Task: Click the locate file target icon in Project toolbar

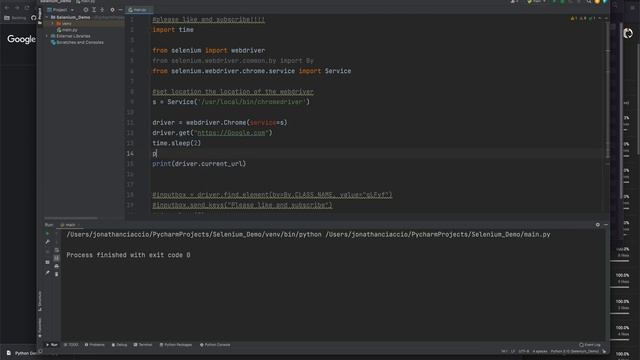Action: pos(86,10)
